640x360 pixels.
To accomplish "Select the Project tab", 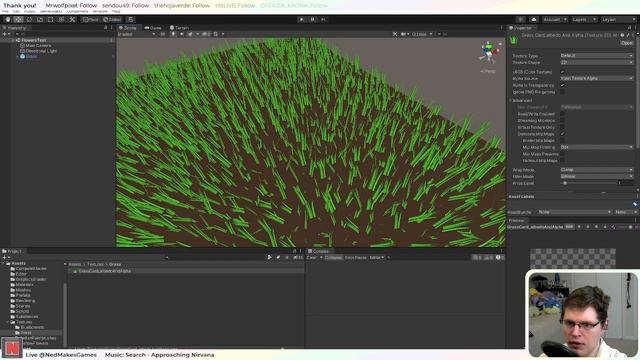I will coord(12,251).
